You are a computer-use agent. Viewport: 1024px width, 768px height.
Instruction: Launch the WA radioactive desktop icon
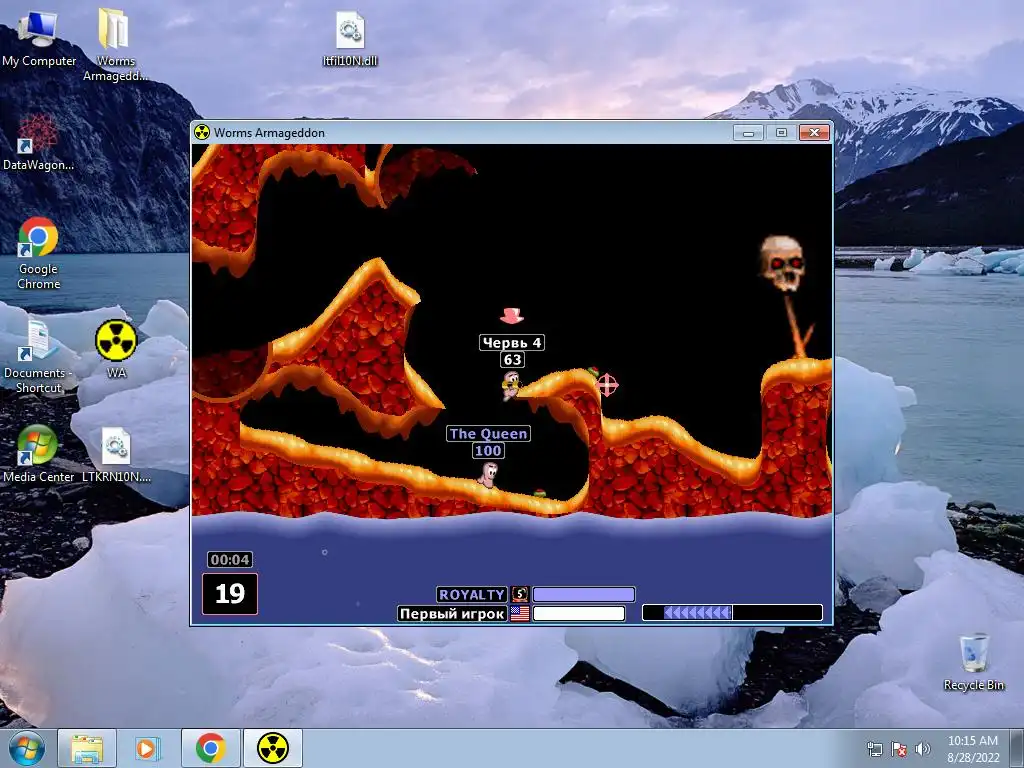(116, 349)
